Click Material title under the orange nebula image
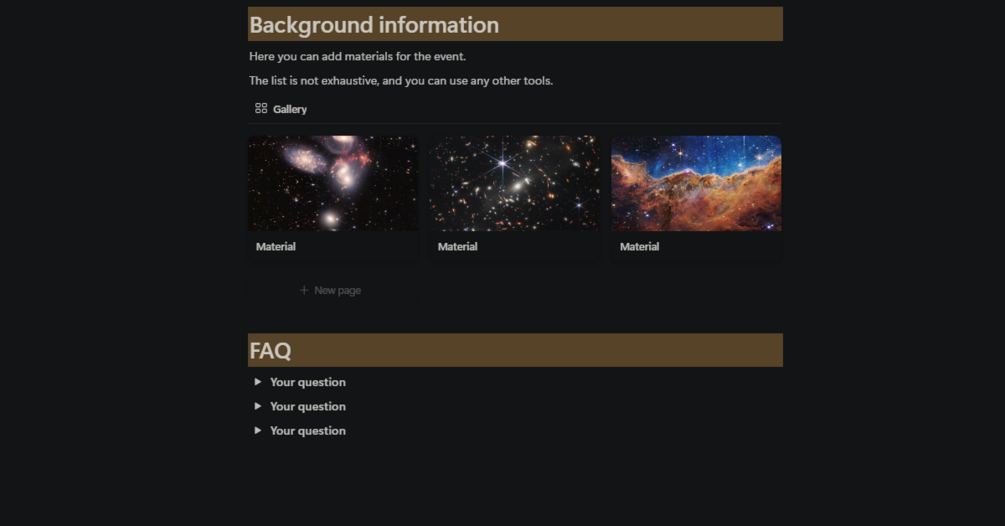The width and height of the screenshot is (1005, 526). 639,247
